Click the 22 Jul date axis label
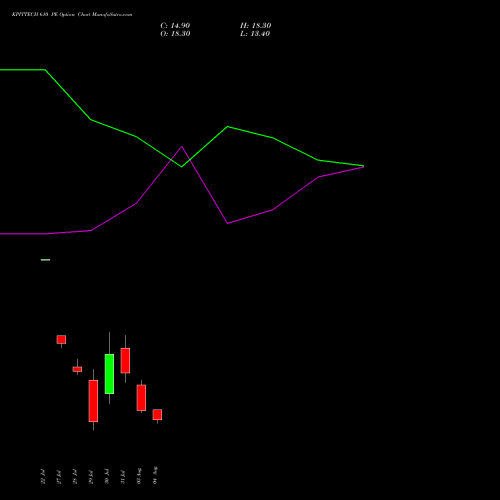Image resolution: width=500 pixels, height=500 pixels. (43, 477)
